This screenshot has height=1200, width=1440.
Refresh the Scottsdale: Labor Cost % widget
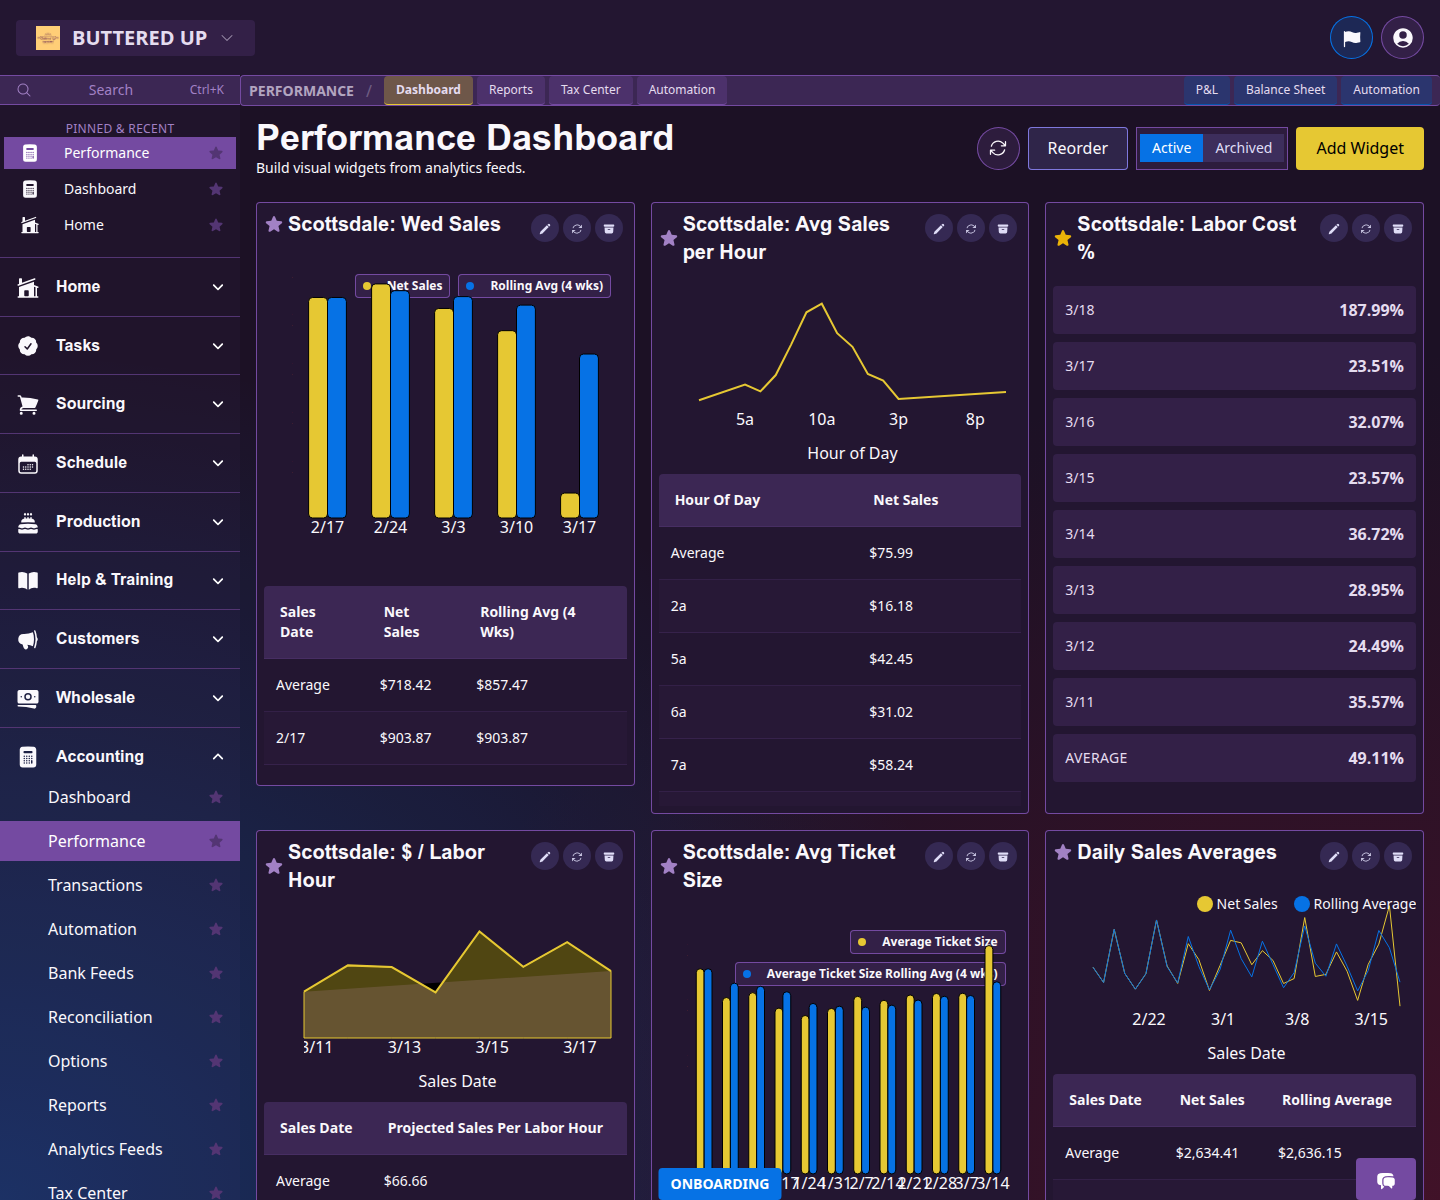1366,228
